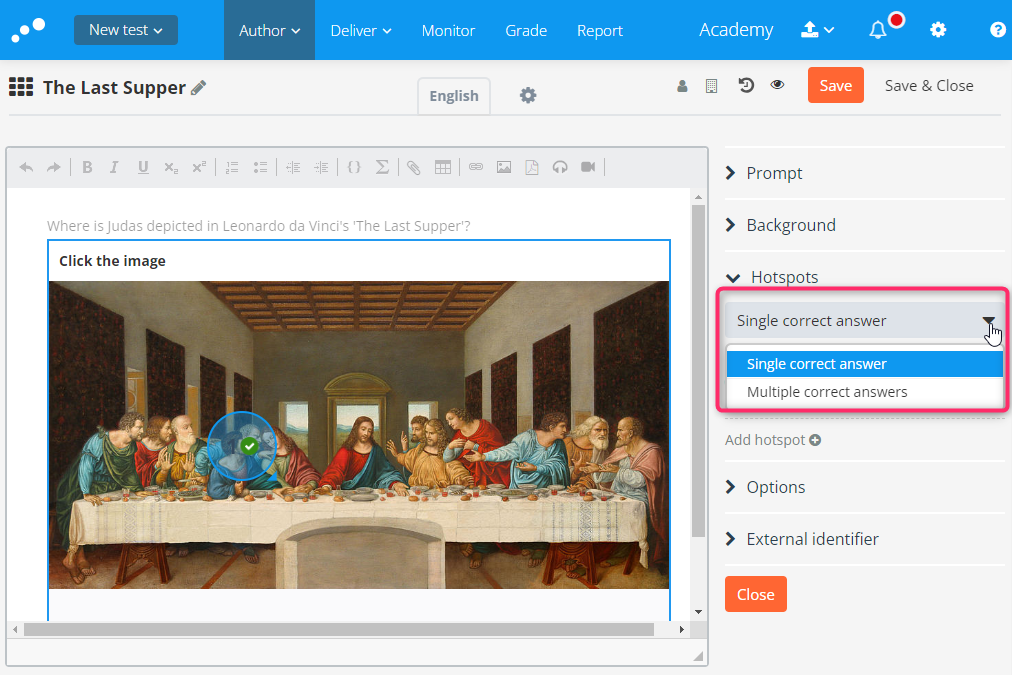Preview the question with eye icon
This screenshot has height=675, width=1012.
777,85
